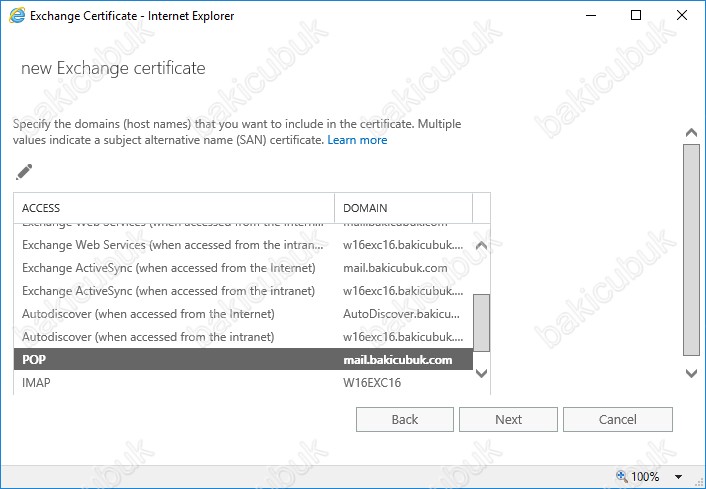Screen dimensions: 706x489
Task: Click the Back button
Action: [x=405, y=419]
